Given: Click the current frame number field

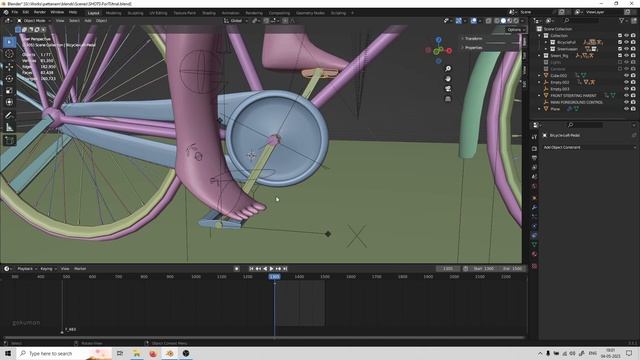Looking at the screenshot, I should [x=448, y=269].
